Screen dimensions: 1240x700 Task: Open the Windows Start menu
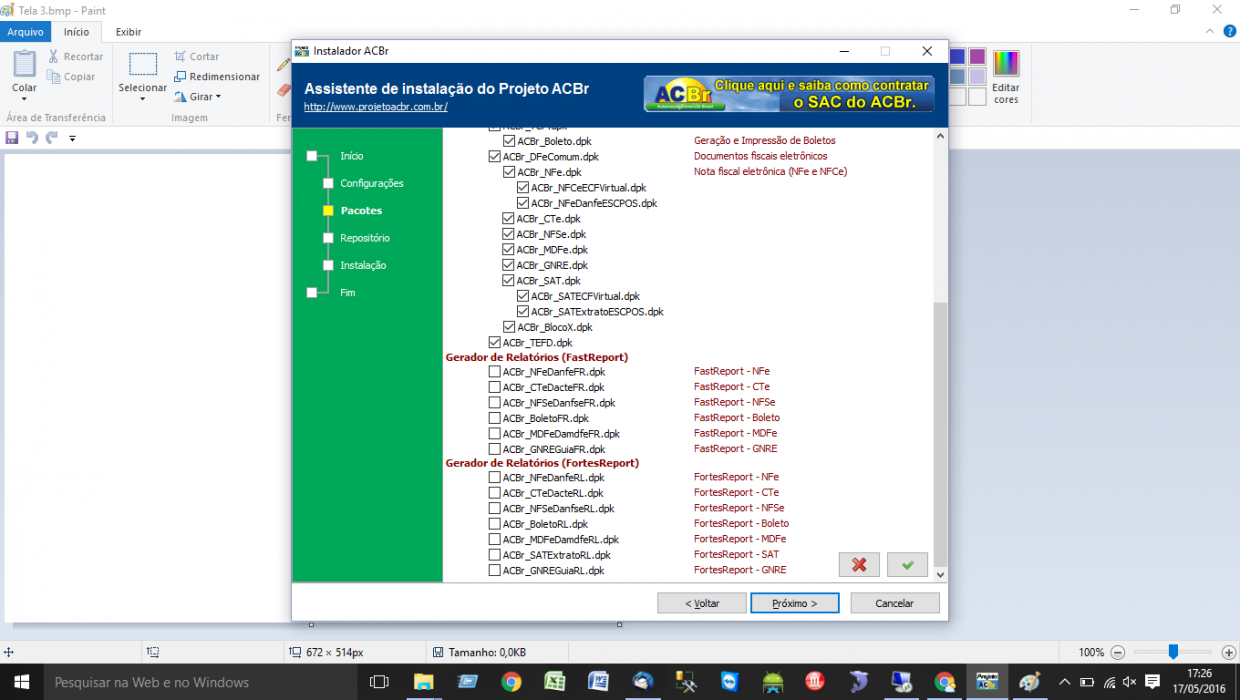[21, 682]
